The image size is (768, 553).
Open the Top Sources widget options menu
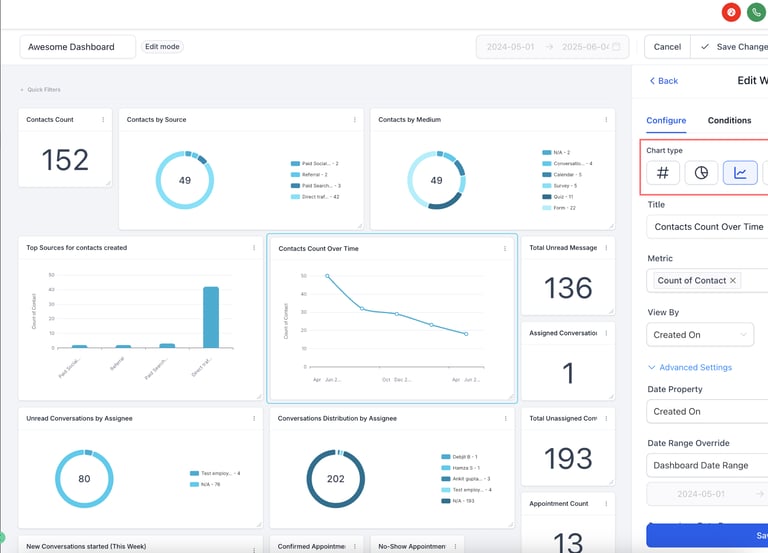click(x=254, y=247)
